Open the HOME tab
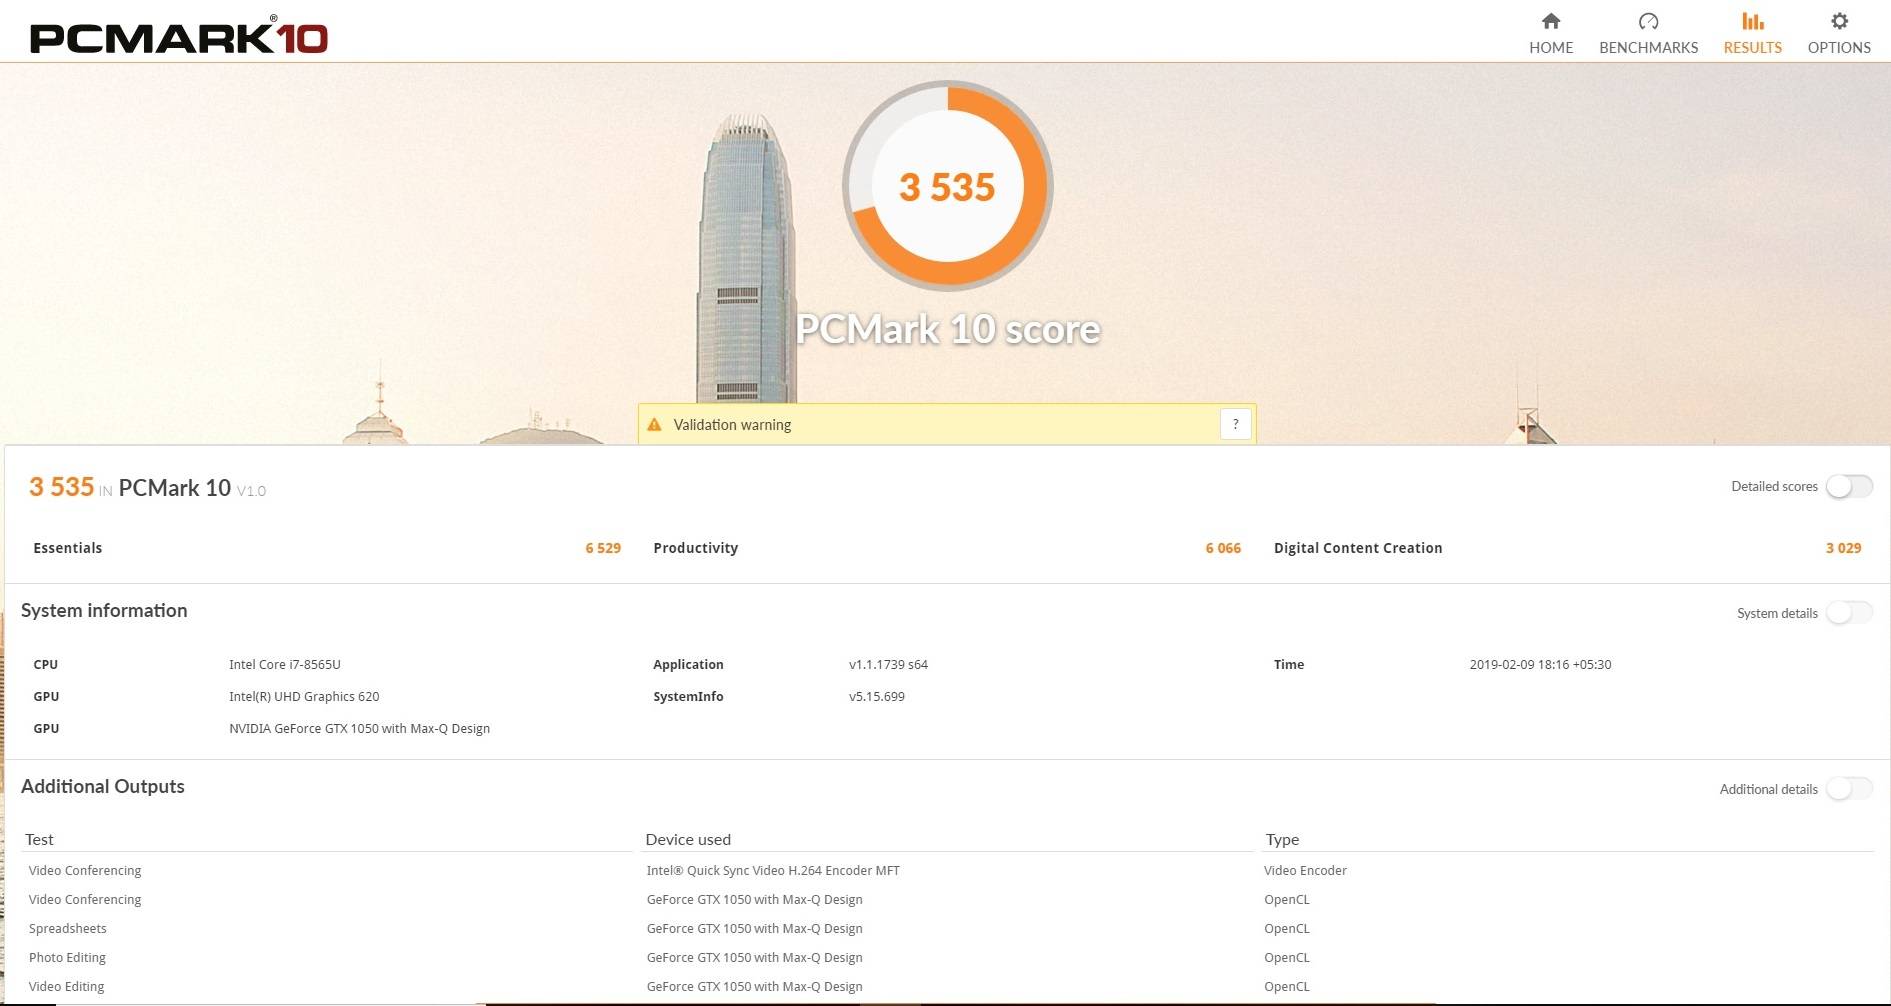The image size is (1891, 1006). click(1551, 34)
